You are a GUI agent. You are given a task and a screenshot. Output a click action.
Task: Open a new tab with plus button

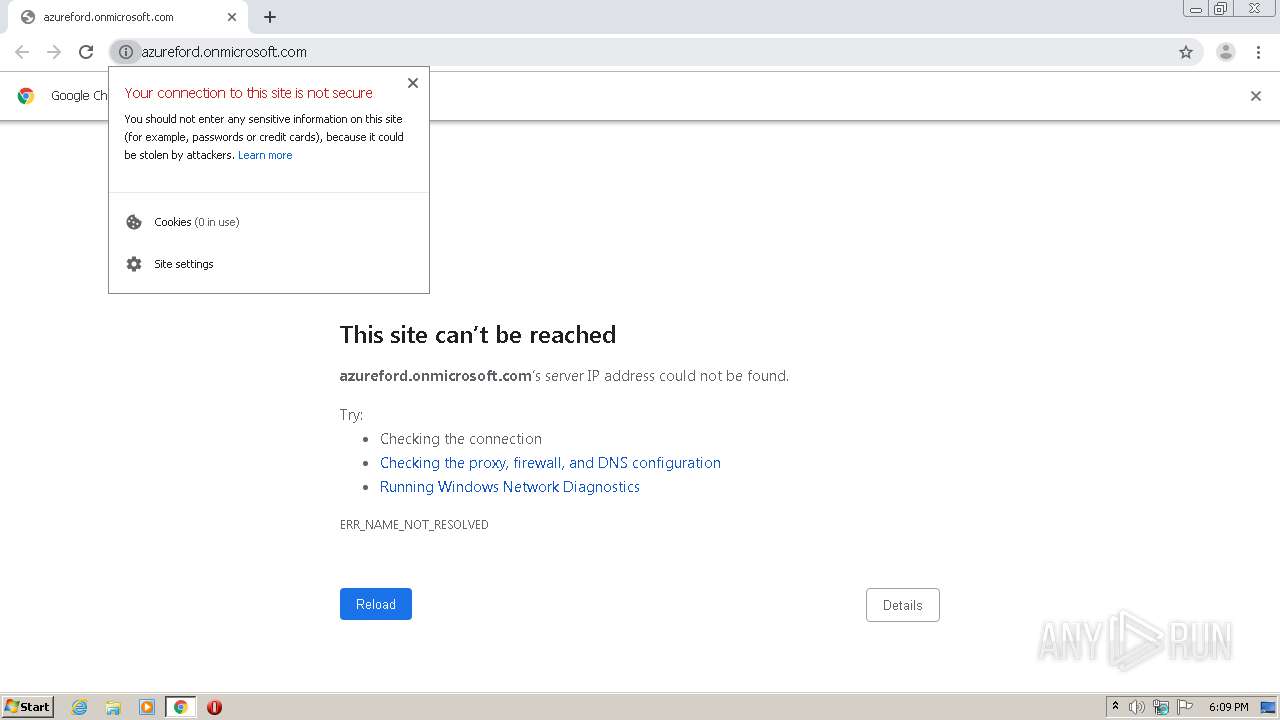[270, 17]
